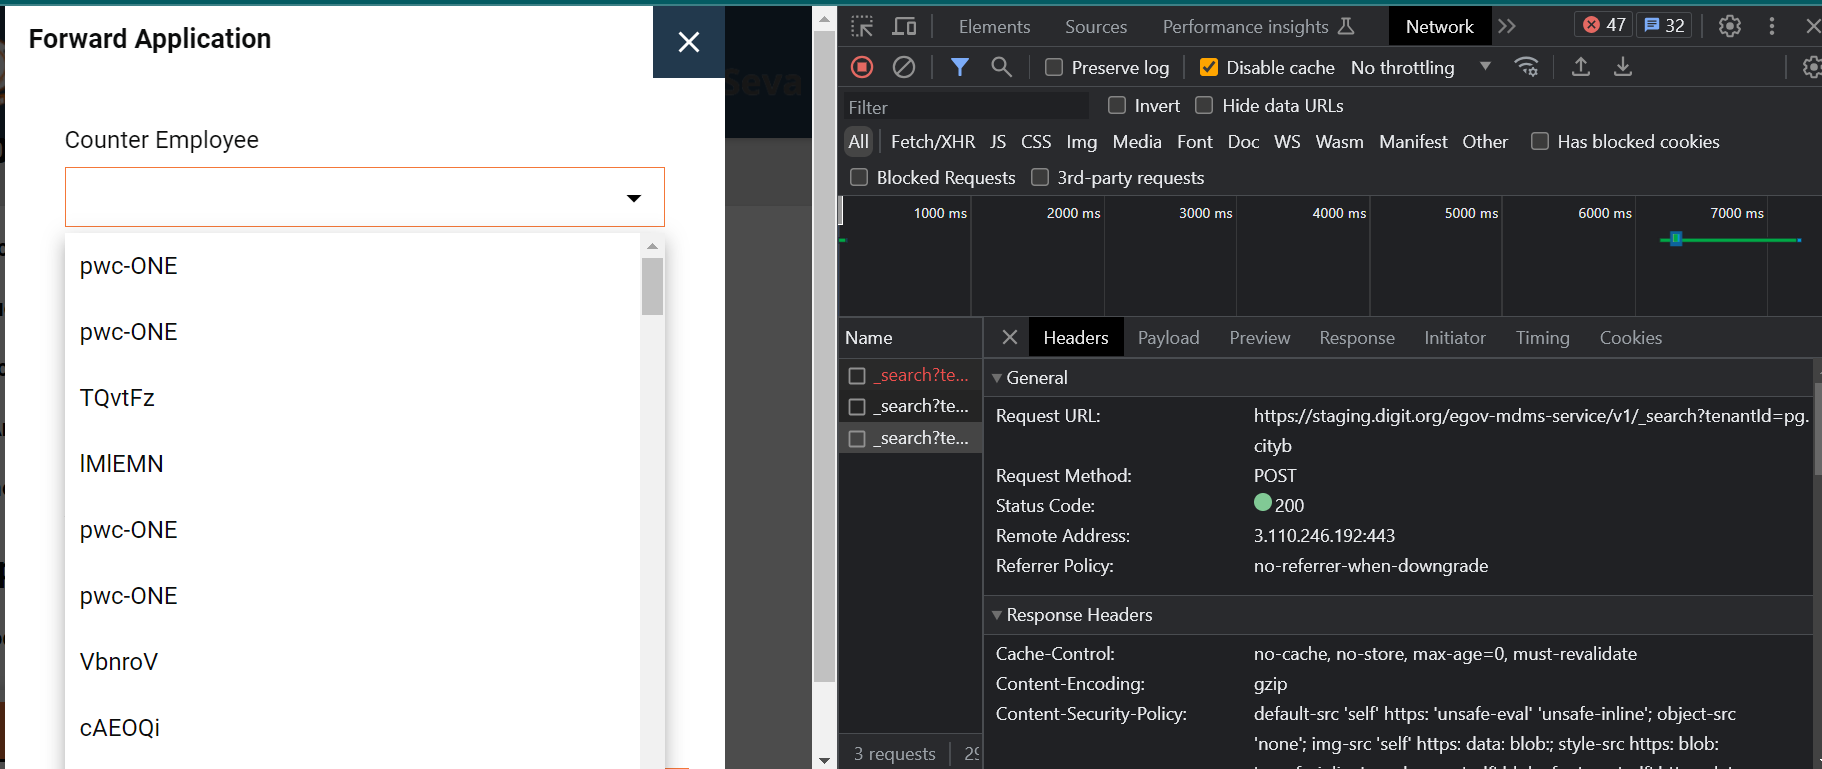Open the Counter Employee dropdown

pos(365,197)
